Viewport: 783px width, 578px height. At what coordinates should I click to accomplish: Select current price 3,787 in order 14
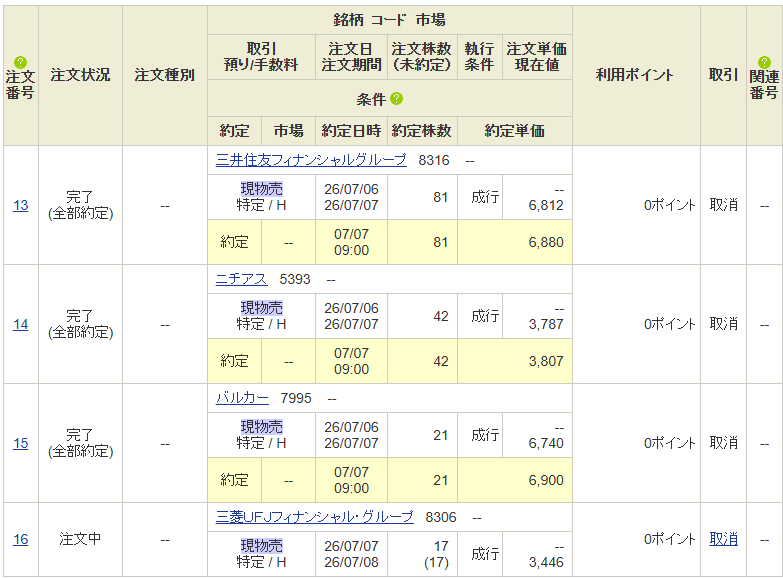coord(546,324)
